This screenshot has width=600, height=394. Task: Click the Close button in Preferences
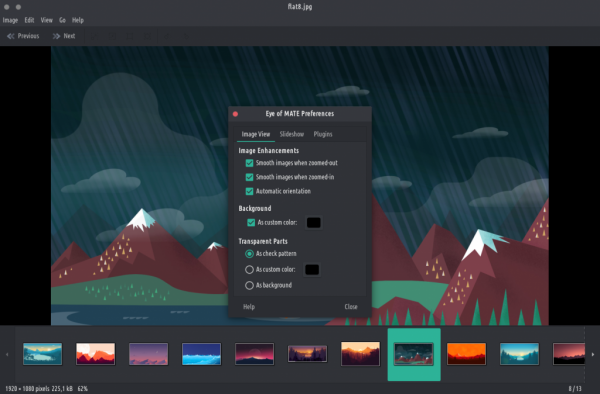(351, 307)
